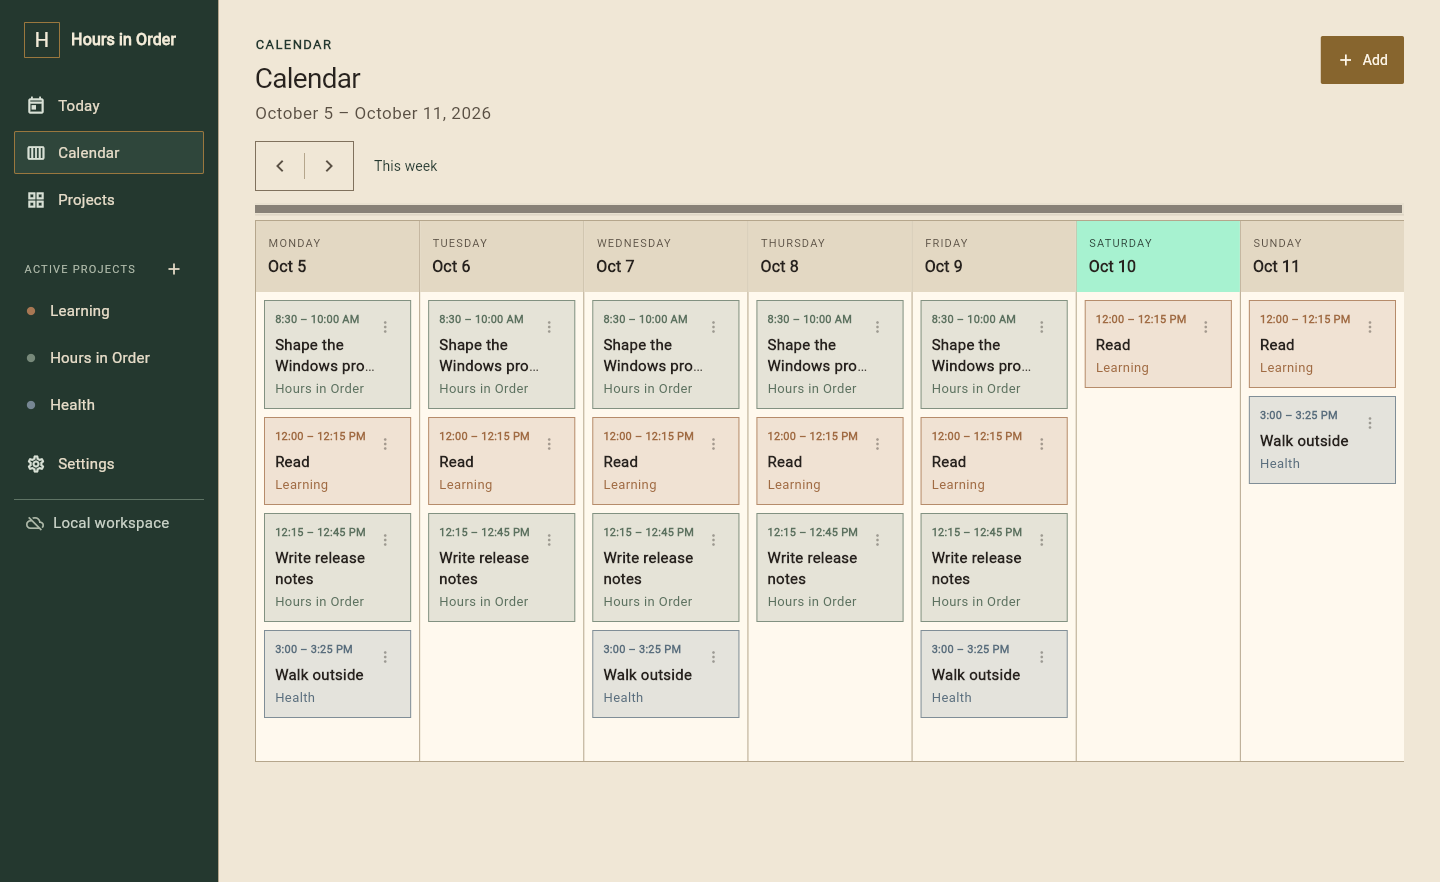Viewport: 1440px width, 882px height.
Task: Open Settings from the sidebar
Action: click(x=109, y=464)
